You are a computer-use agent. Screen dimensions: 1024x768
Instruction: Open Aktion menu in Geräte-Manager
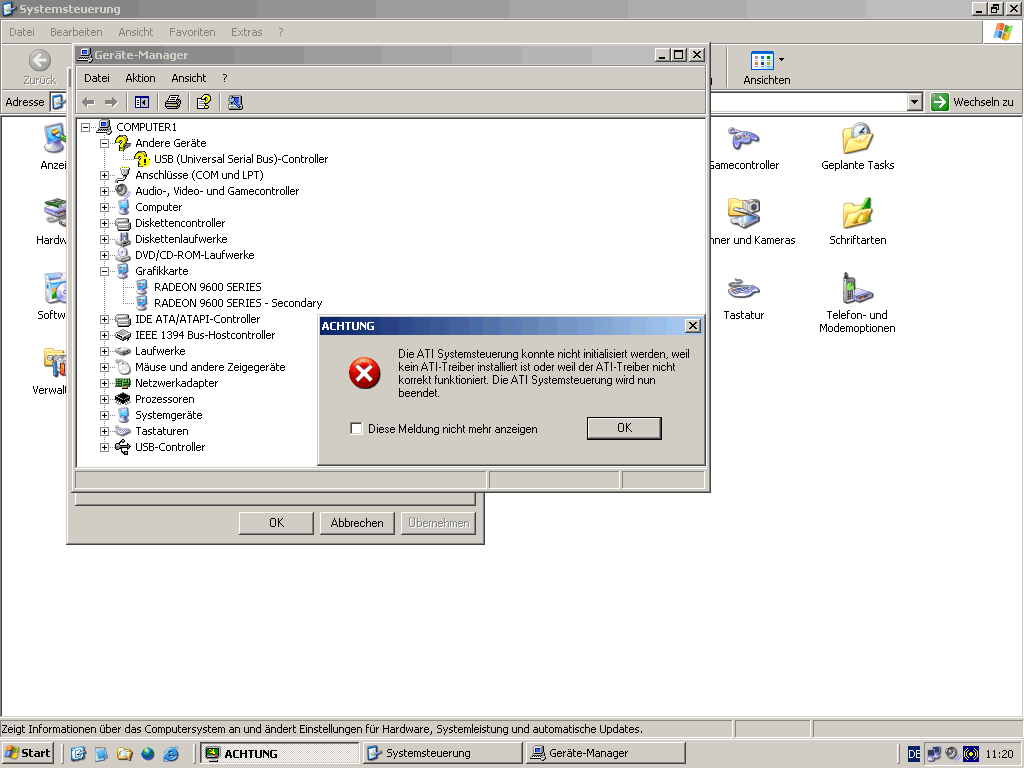coord(140,78)
